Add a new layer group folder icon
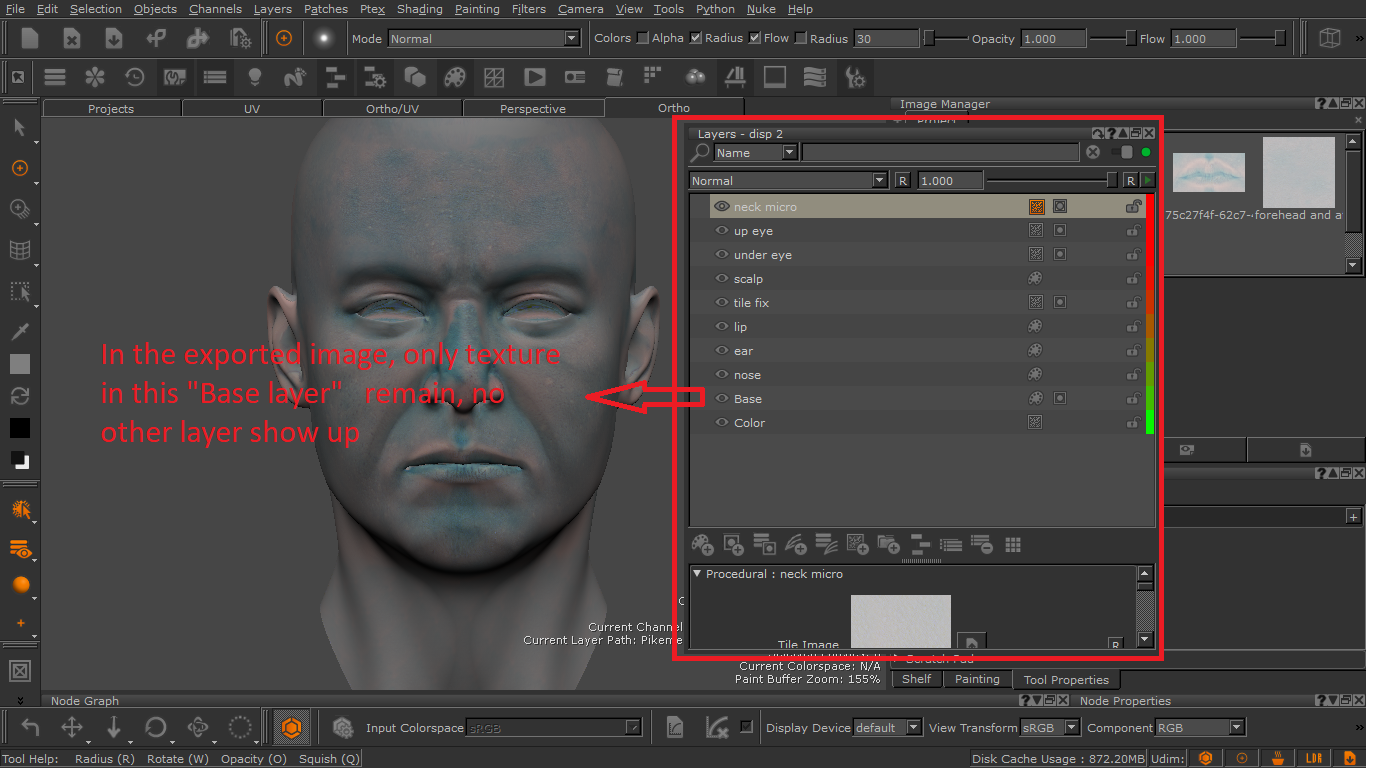This screenshot has height=768, width=1376. [888, 544]
